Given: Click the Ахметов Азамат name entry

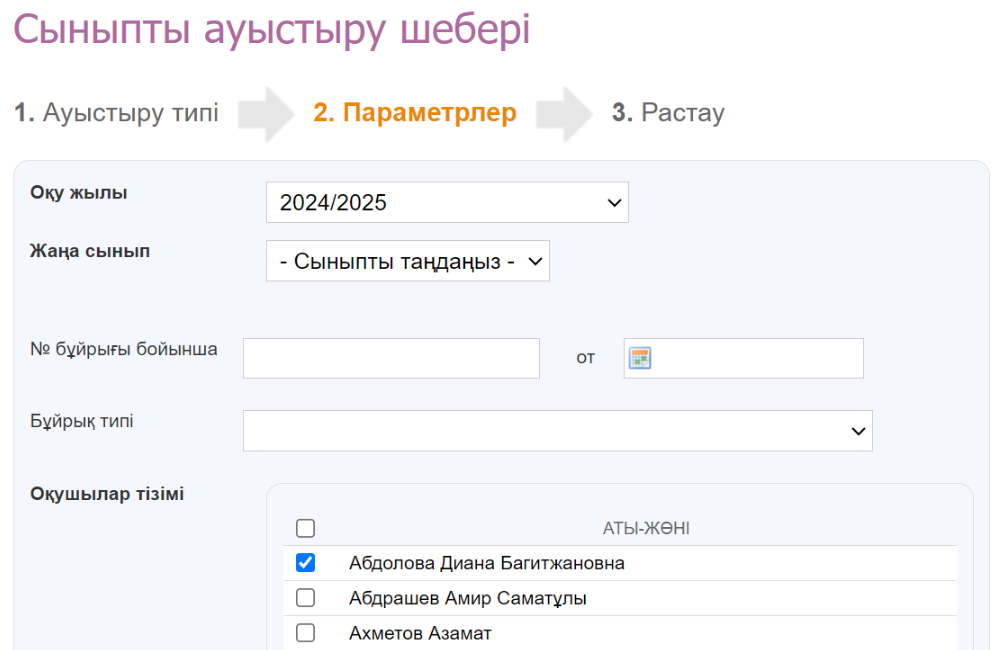Looking at the screenshot, I should click(x=420, y=633).
